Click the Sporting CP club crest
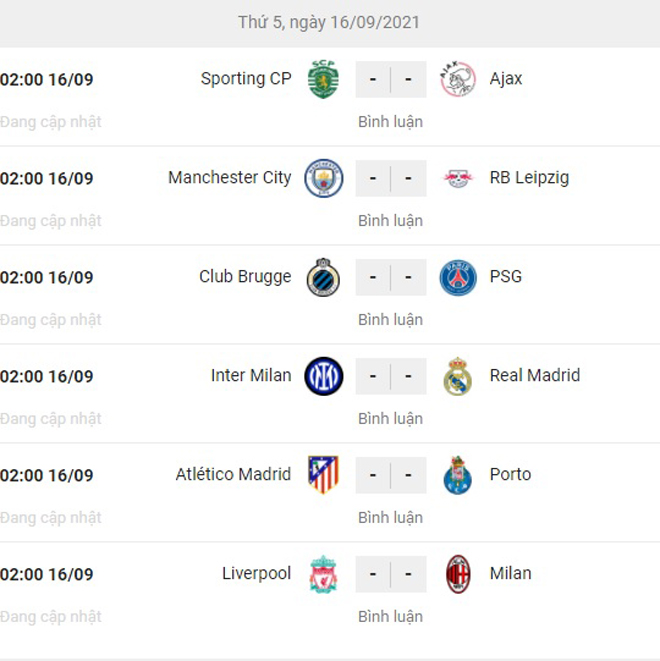Screen dimensions: 660x661 (323, 79)
